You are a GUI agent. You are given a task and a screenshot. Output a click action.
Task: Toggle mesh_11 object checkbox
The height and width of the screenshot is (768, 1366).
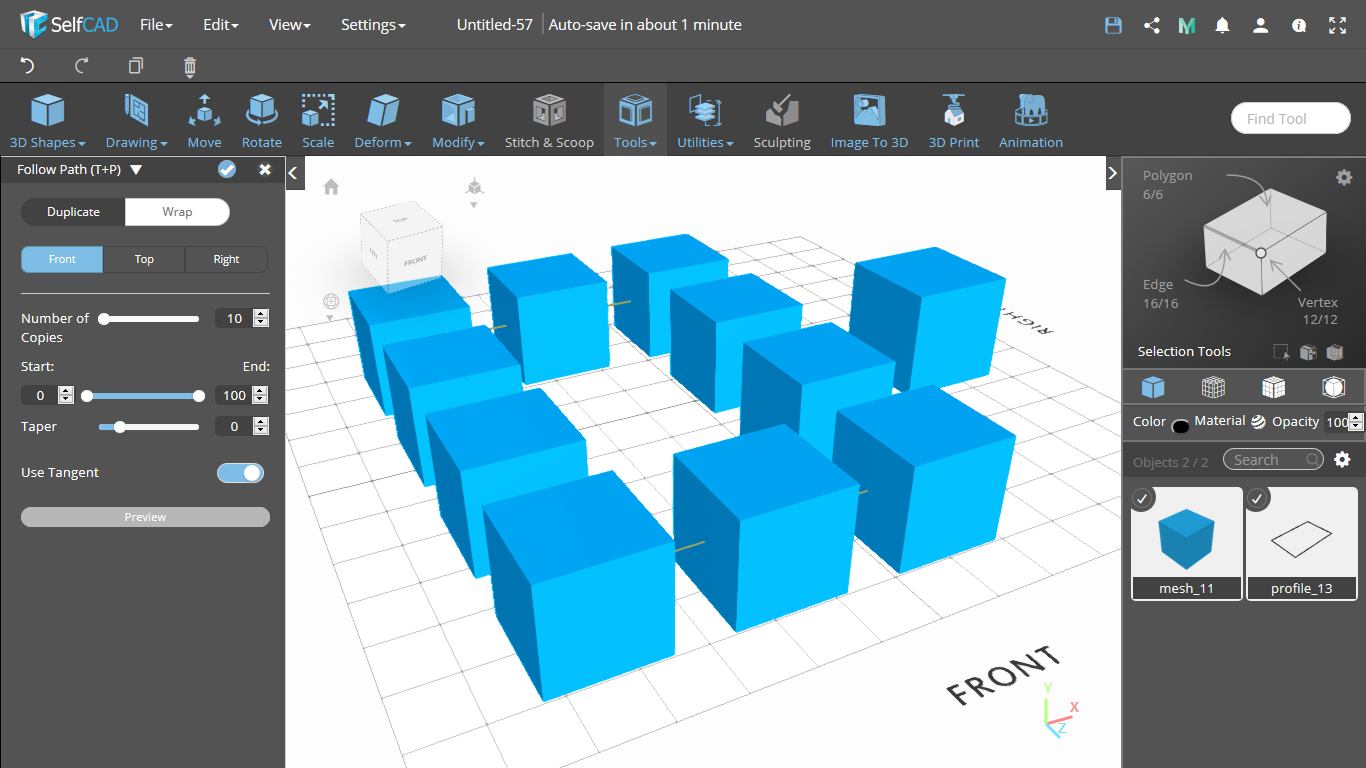(x=1144, y=497)
